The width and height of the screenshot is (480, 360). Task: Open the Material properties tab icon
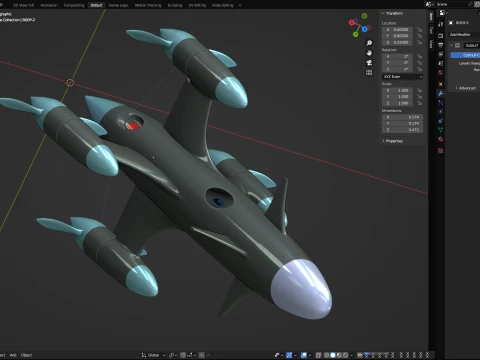[x=441, y=139]
